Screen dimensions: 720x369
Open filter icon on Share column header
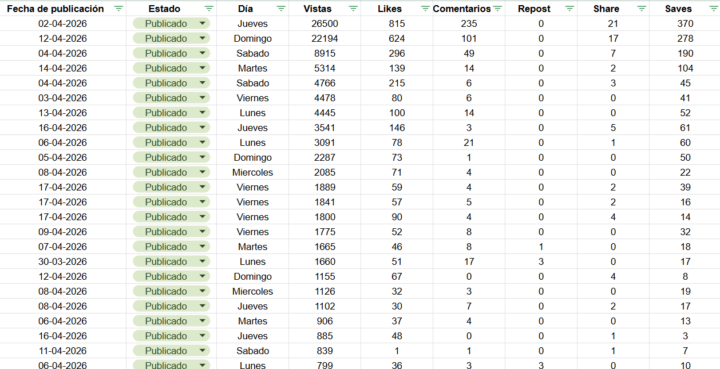click(x=641, y=9)
